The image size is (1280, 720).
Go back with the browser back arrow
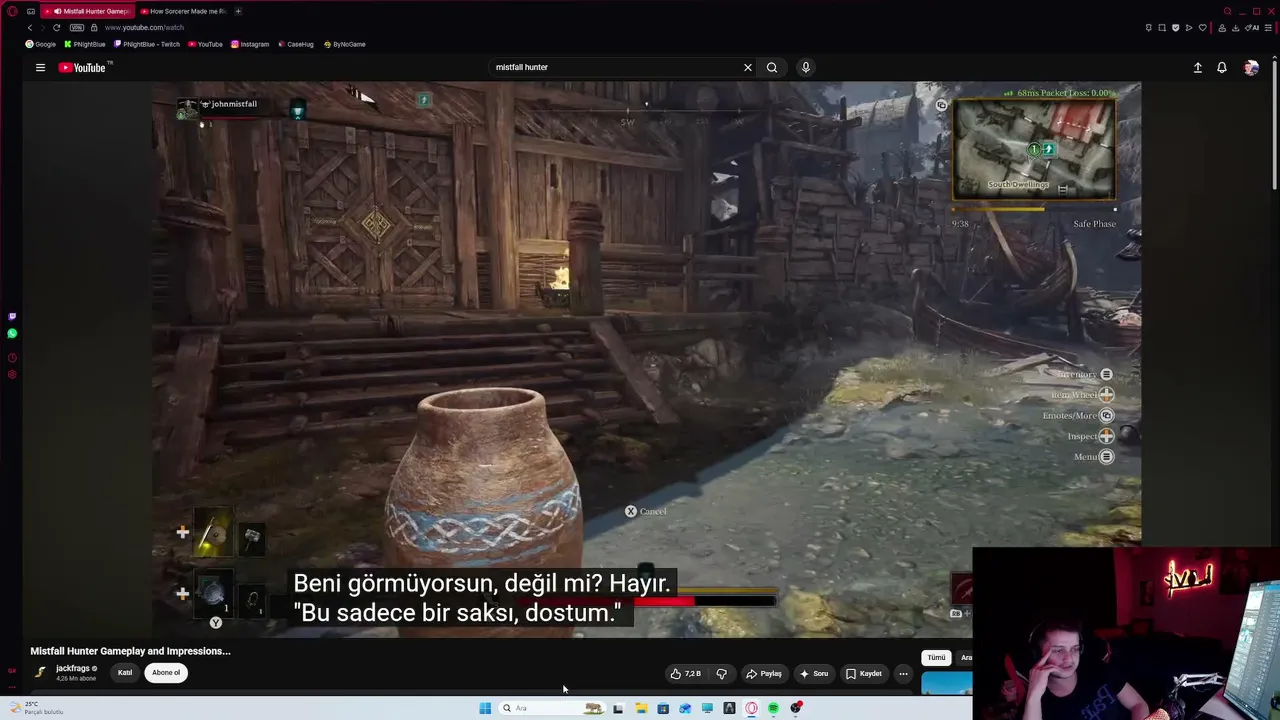[x=29, y=27]
